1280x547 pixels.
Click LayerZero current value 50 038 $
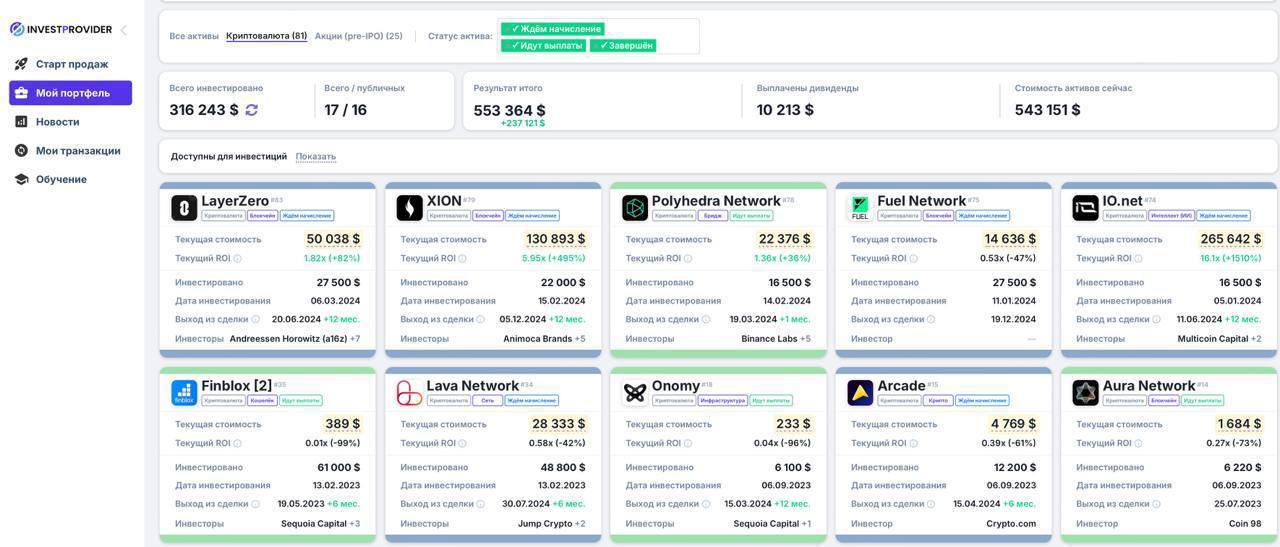(x=333, y=239)
